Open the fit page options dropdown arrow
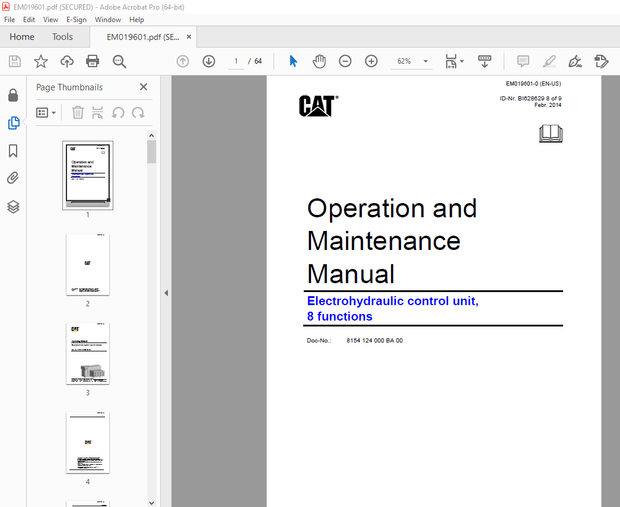This screenshot has width=620, height=507. pyautogui.click(x=462, y=61)
